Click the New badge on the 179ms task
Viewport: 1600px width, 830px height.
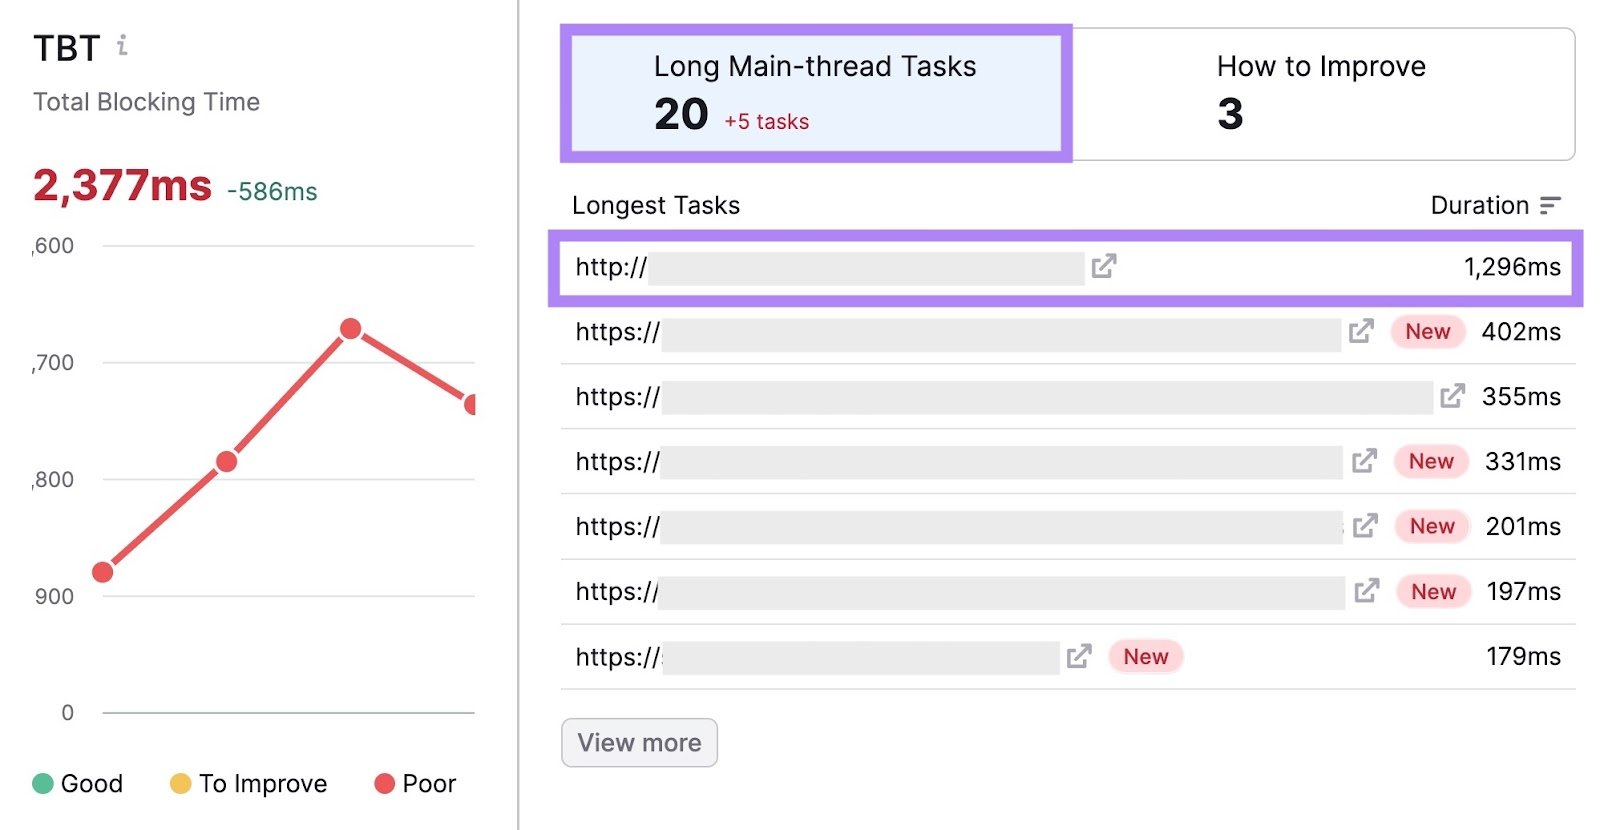click(x=1145, y=656)
